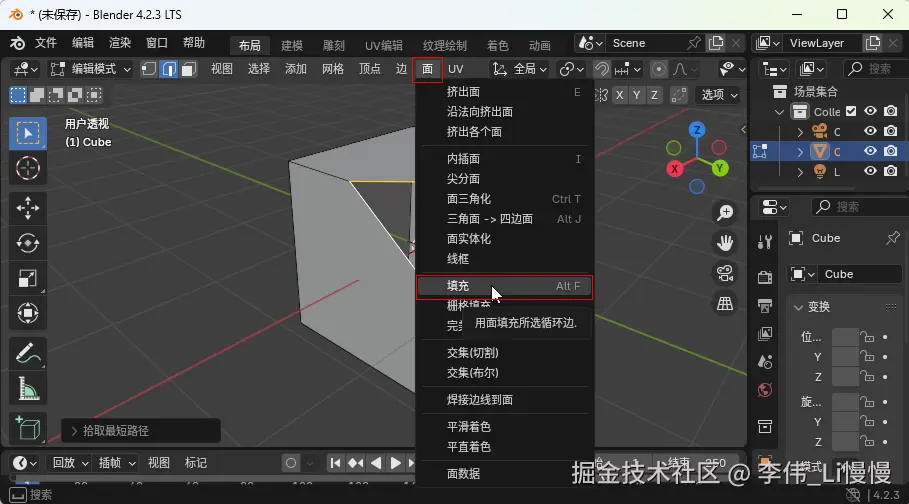
Task: Open the World properties tab
Action: (765, 390)
